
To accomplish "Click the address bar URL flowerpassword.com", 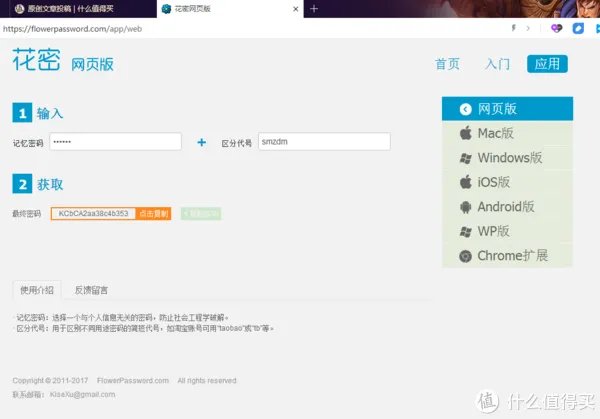I will pyautogui.click(x=72, y=29).
